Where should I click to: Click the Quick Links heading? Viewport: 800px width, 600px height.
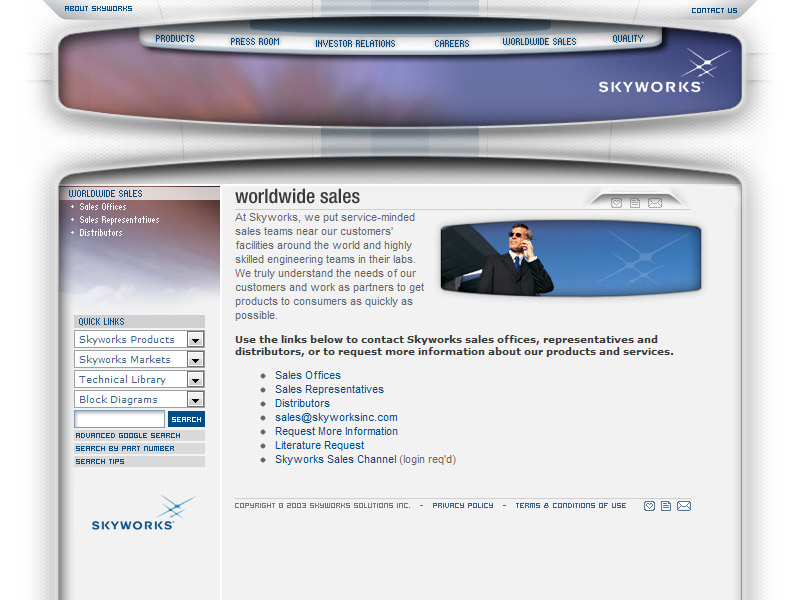coord(101,322)
